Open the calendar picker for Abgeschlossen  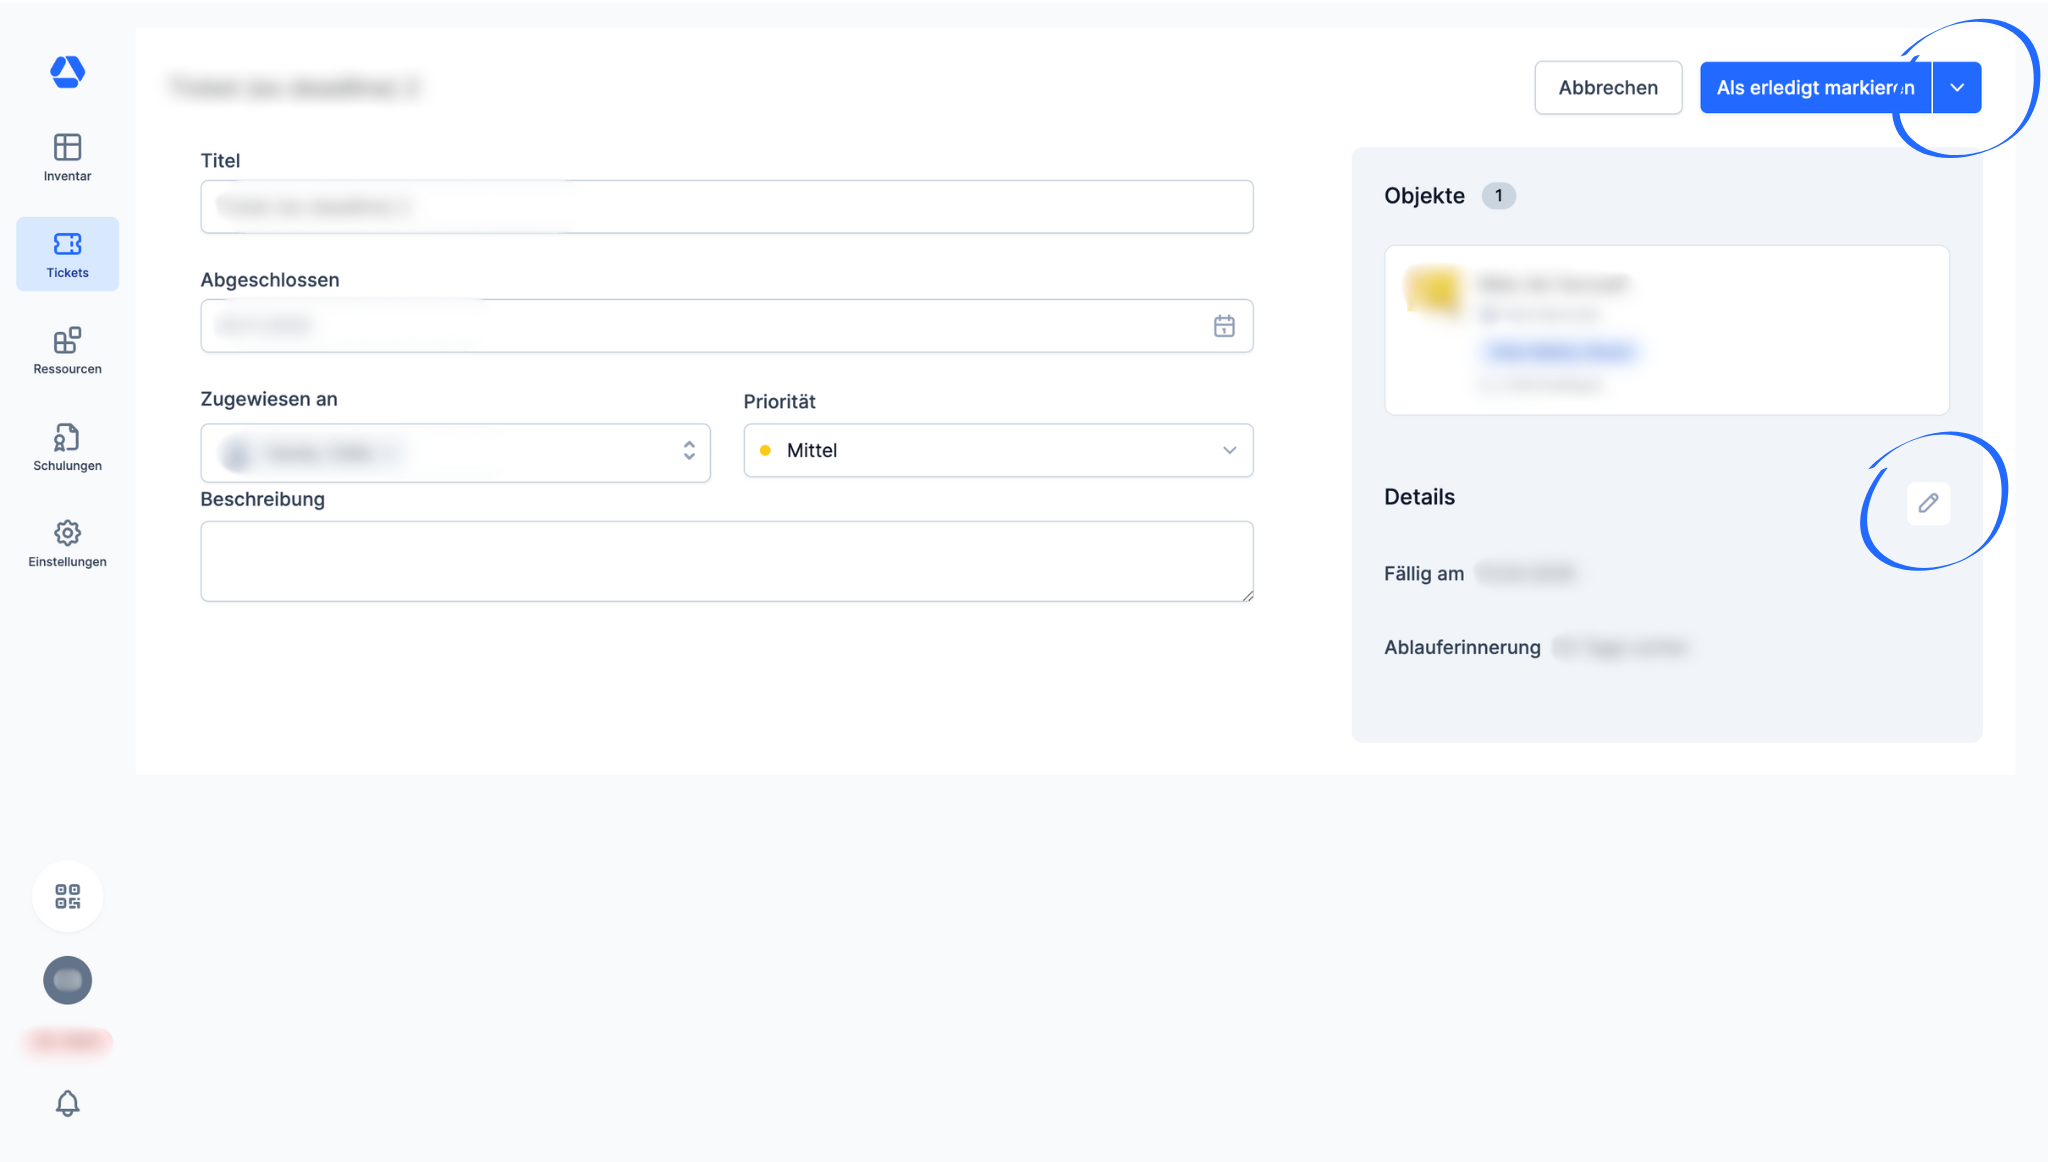(x=1224, y=326)
